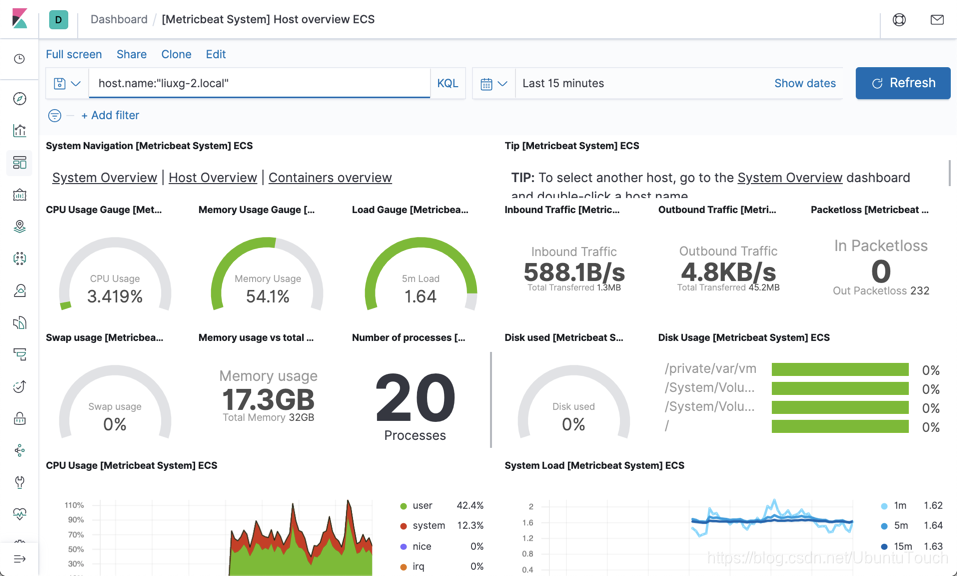Toggle '1m' load legend swatch
Screen dimensions: 957x576
pyautogui.click(x=884, y=506)
